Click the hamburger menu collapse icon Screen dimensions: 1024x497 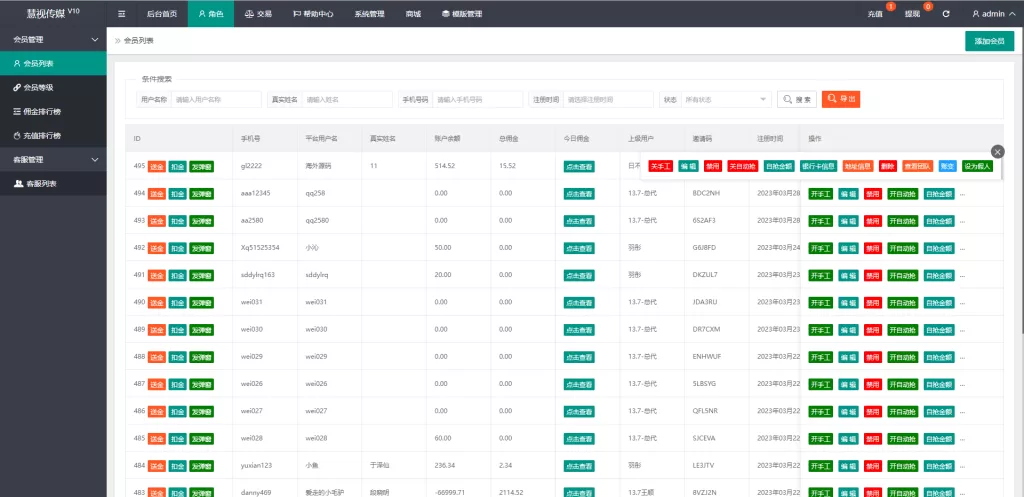[x=122, y=14]
